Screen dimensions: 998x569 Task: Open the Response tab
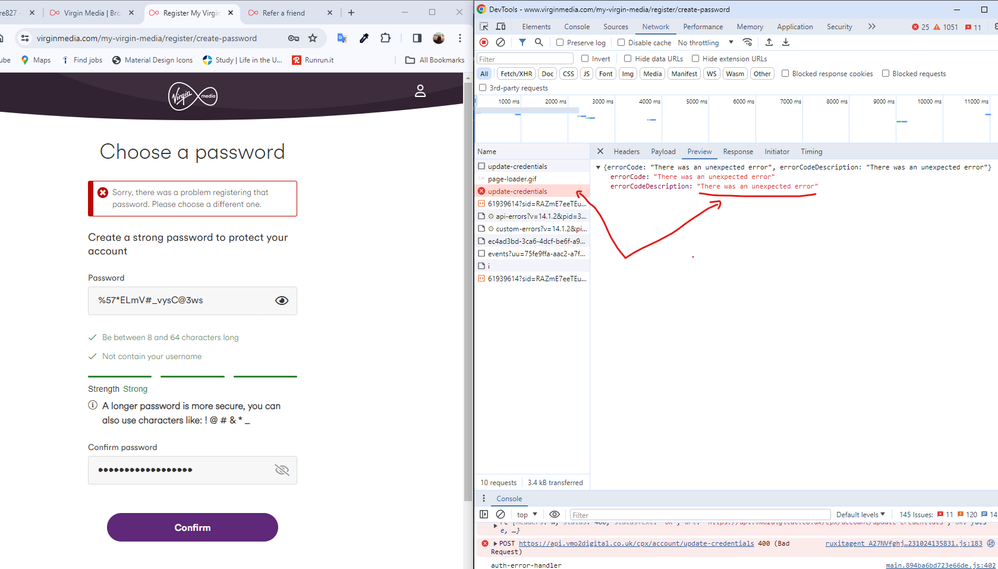738,151
